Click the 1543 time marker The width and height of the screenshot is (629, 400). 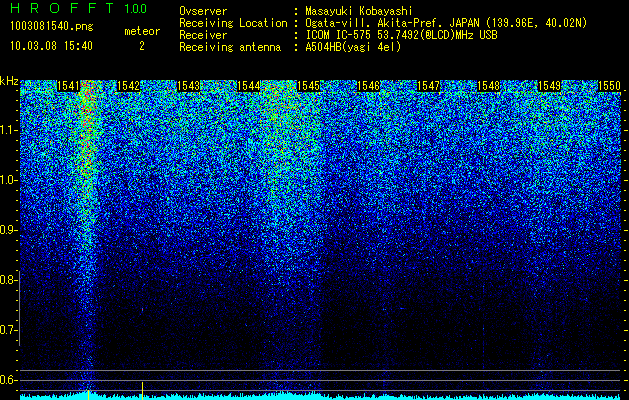(189, 85)
